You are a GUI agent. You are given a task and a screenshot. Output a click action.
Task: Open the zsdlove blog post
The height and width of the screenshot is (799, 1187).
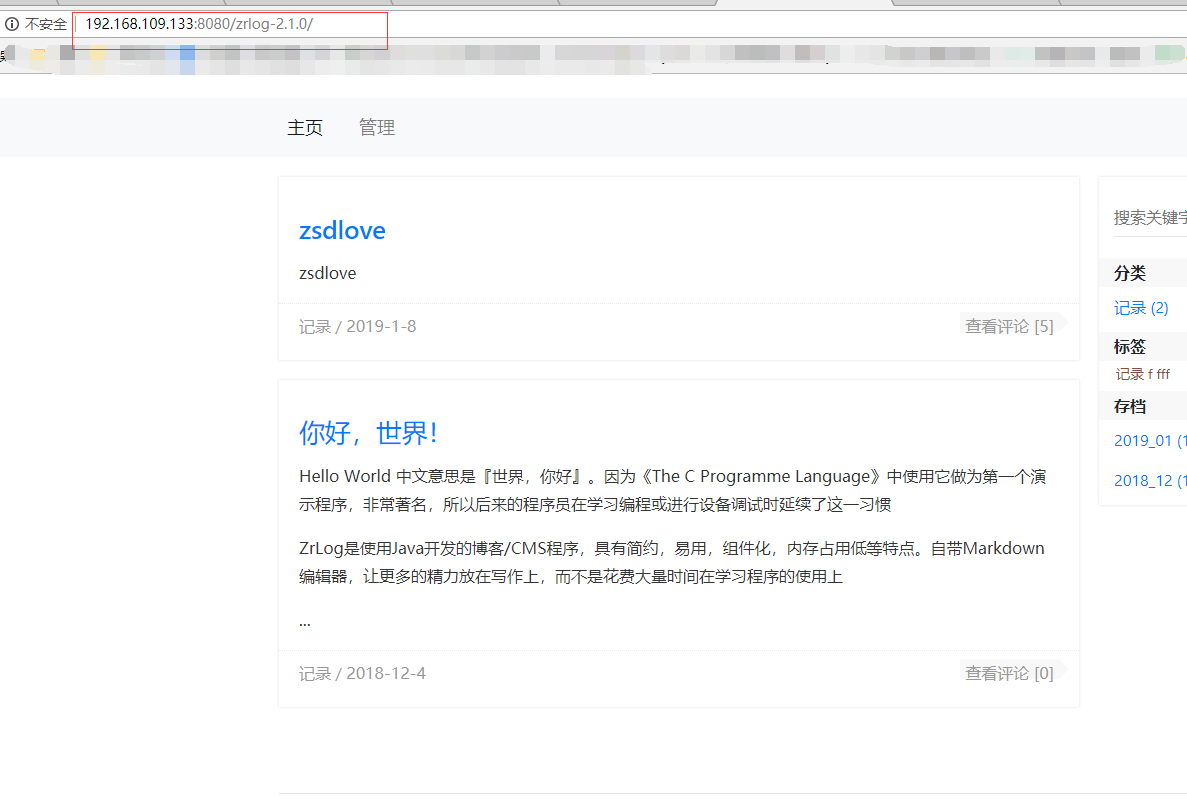point(342,230)
